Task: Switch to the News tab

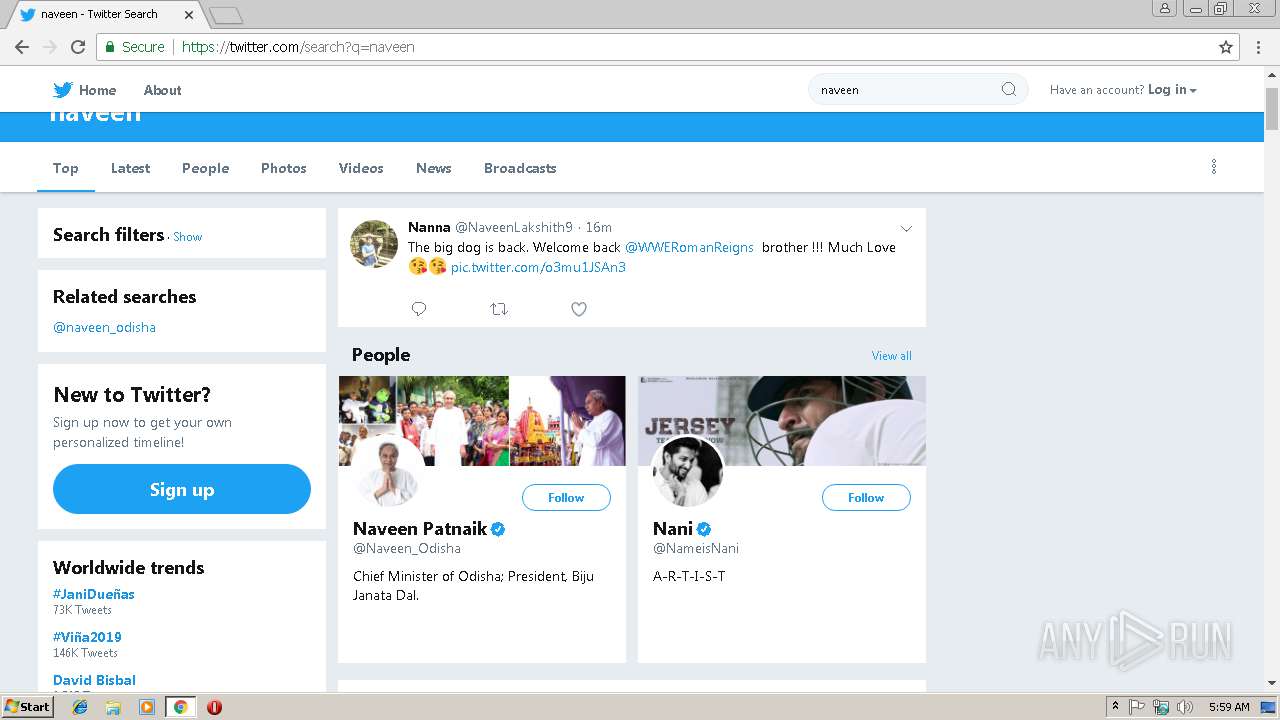Action: click(x=434, y=168)
